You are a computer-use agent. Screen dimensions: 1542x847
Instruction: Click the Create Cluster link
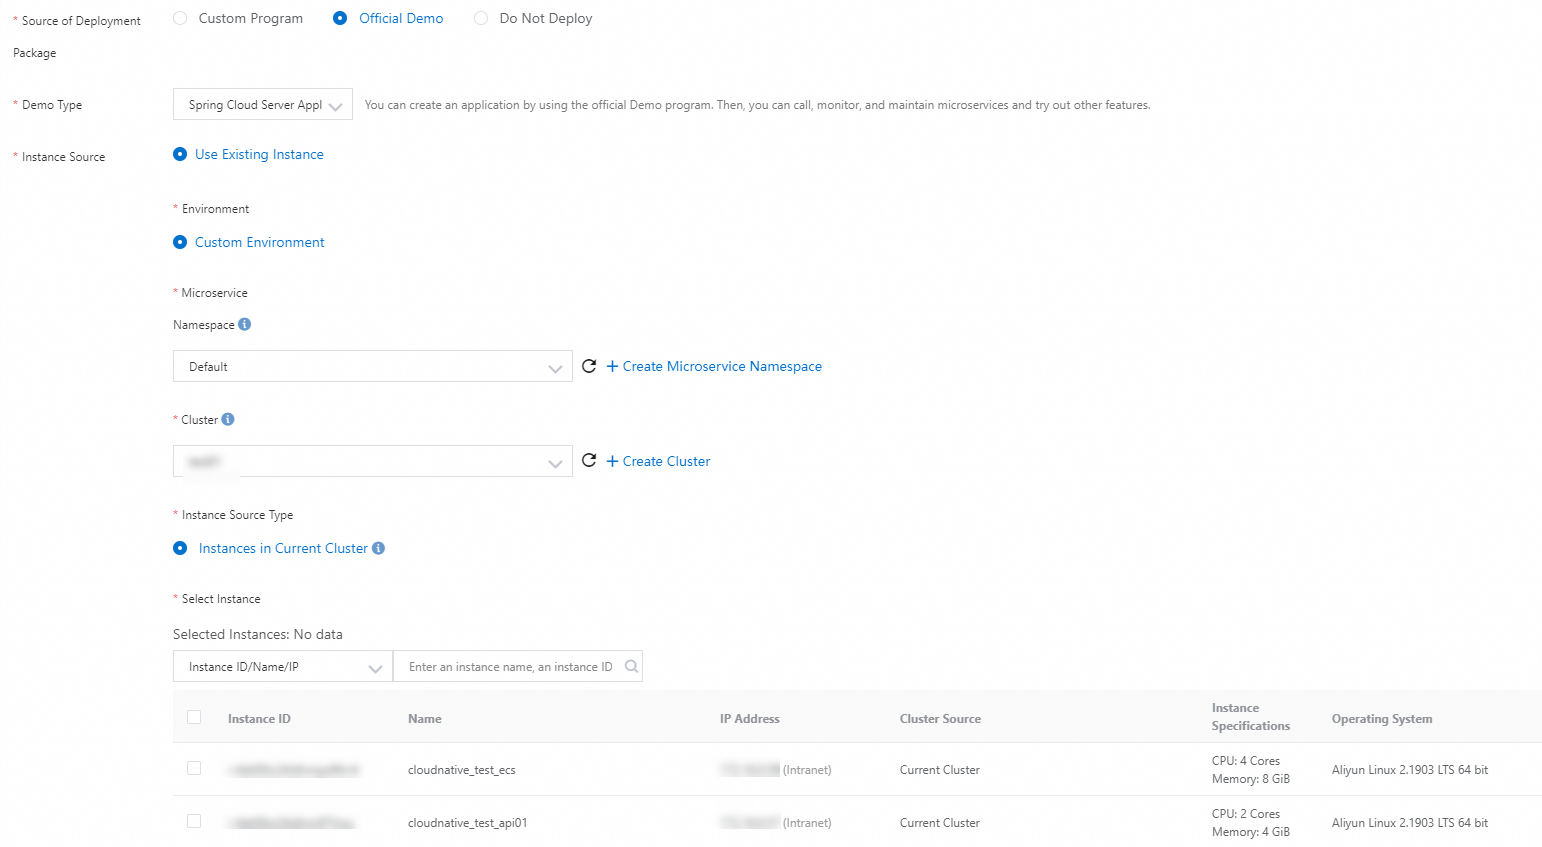658,461
